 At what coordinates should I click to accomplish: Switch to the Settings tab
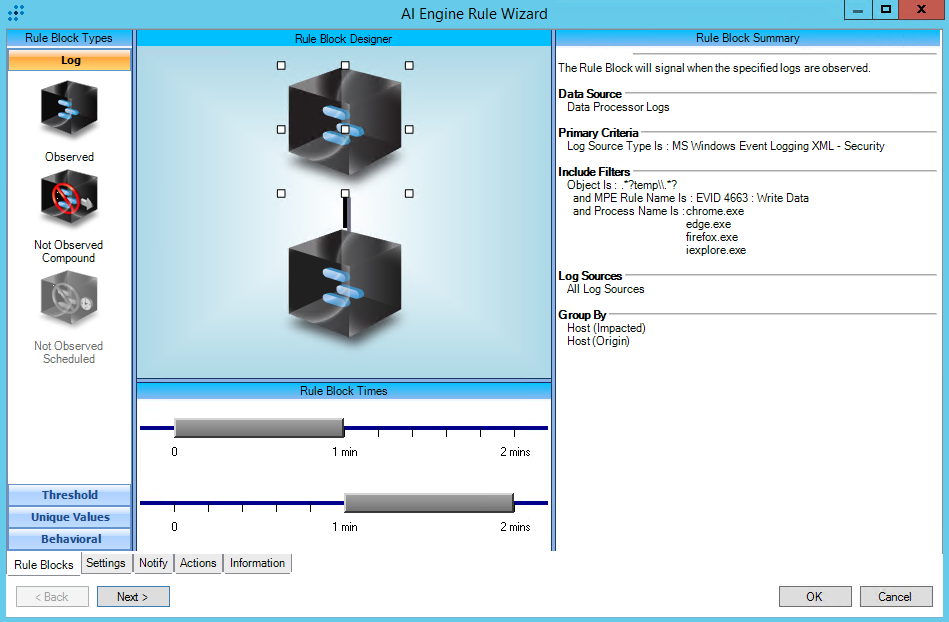pos(106,563)
